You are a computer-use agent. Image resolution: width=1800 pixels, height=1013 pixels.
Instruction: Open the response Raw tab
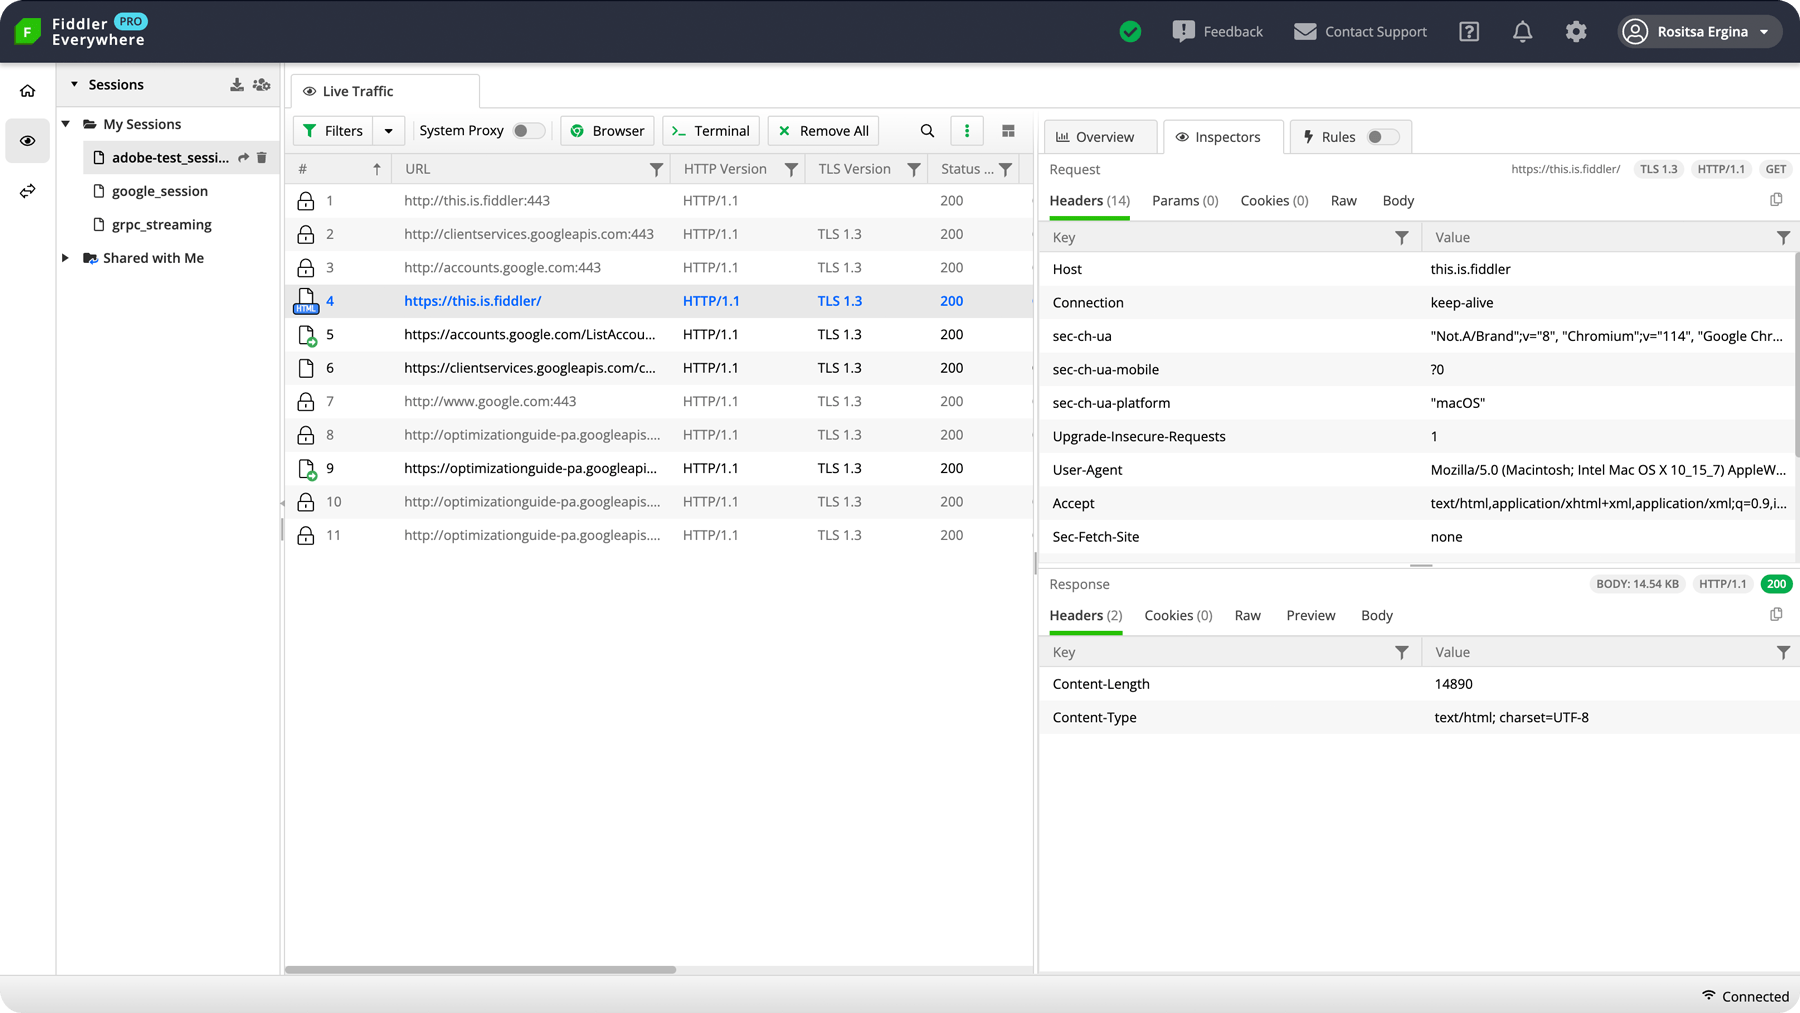click(x=1247, y=615)
